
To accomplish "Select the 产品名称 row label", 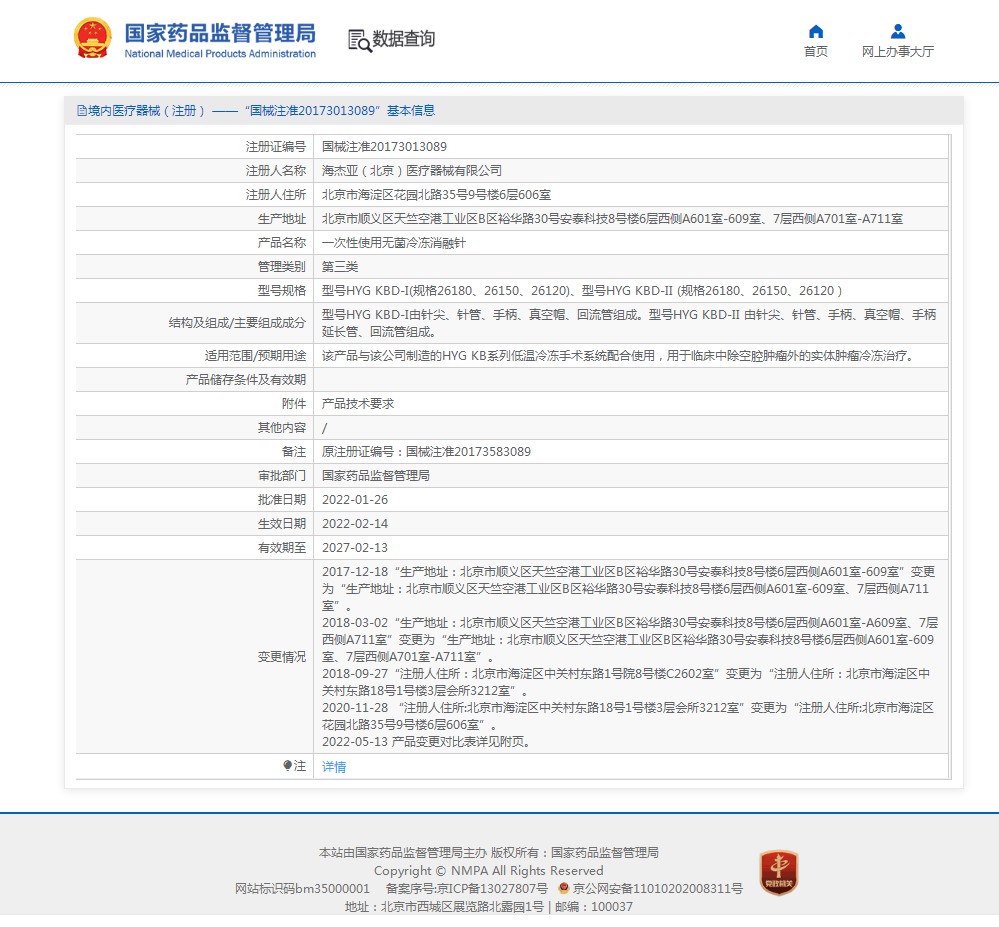I will point(282,243).
